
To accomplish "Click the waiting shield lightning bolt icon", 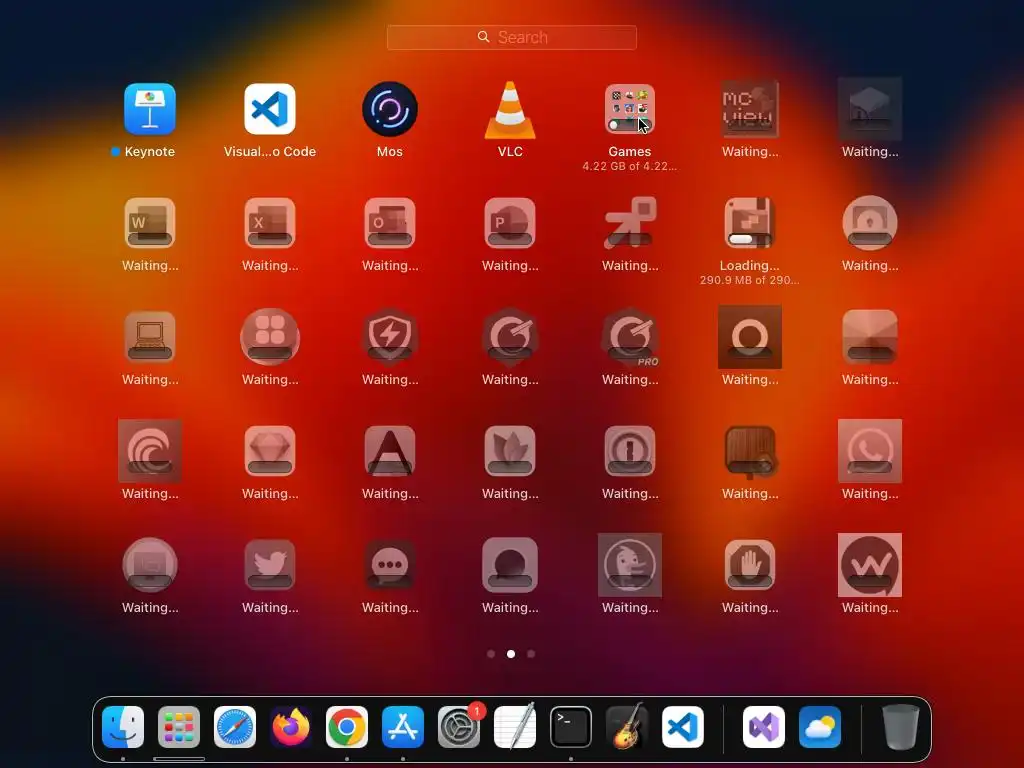I will pyautogui.click(x=390, y=337).
